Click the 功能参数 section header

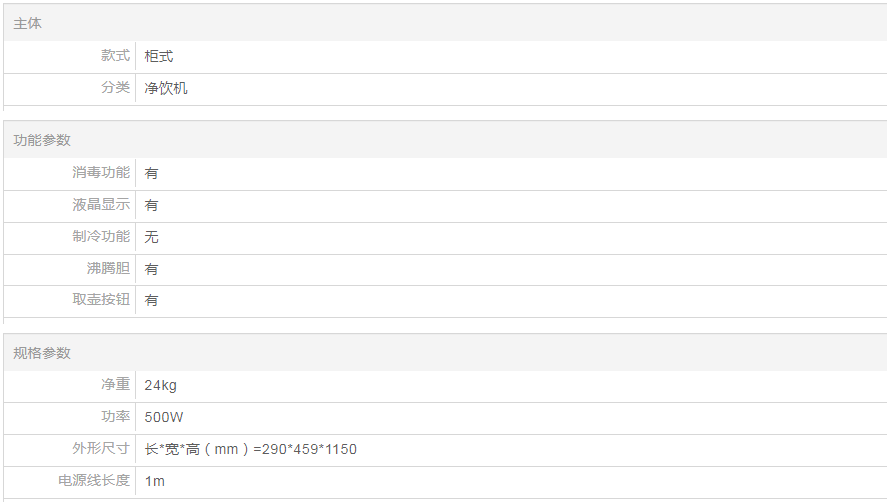point(42,140)
